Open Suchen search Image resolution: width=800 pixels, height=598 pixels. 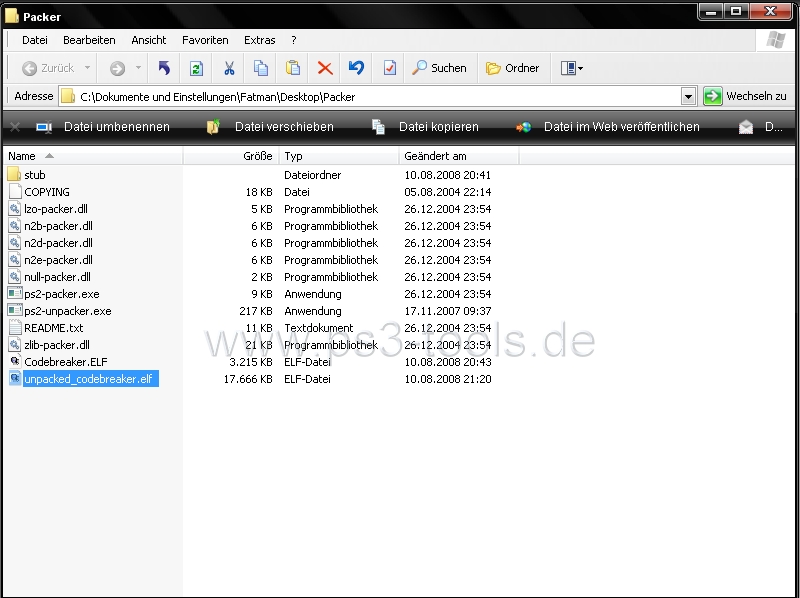439,68
